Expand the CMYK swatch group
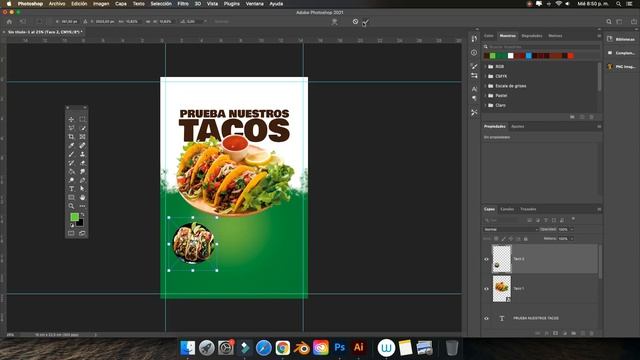Image resolution: width=640 pixels, height=360 pixels. pyautogui.click(x=485, y=76)
